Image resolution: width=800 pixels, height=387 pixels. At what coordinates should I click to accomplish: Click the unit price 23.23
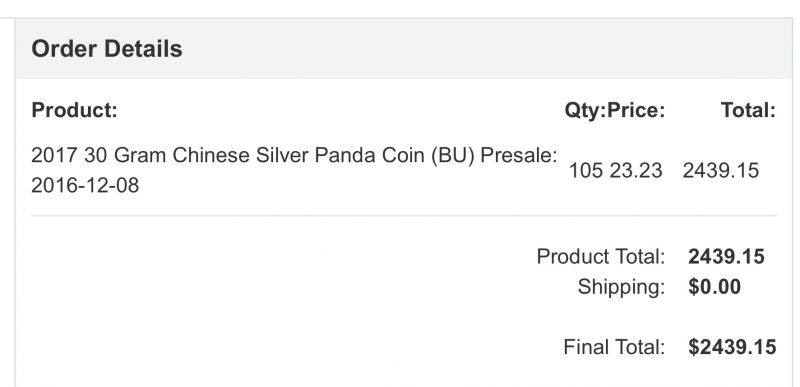(636, 170)
